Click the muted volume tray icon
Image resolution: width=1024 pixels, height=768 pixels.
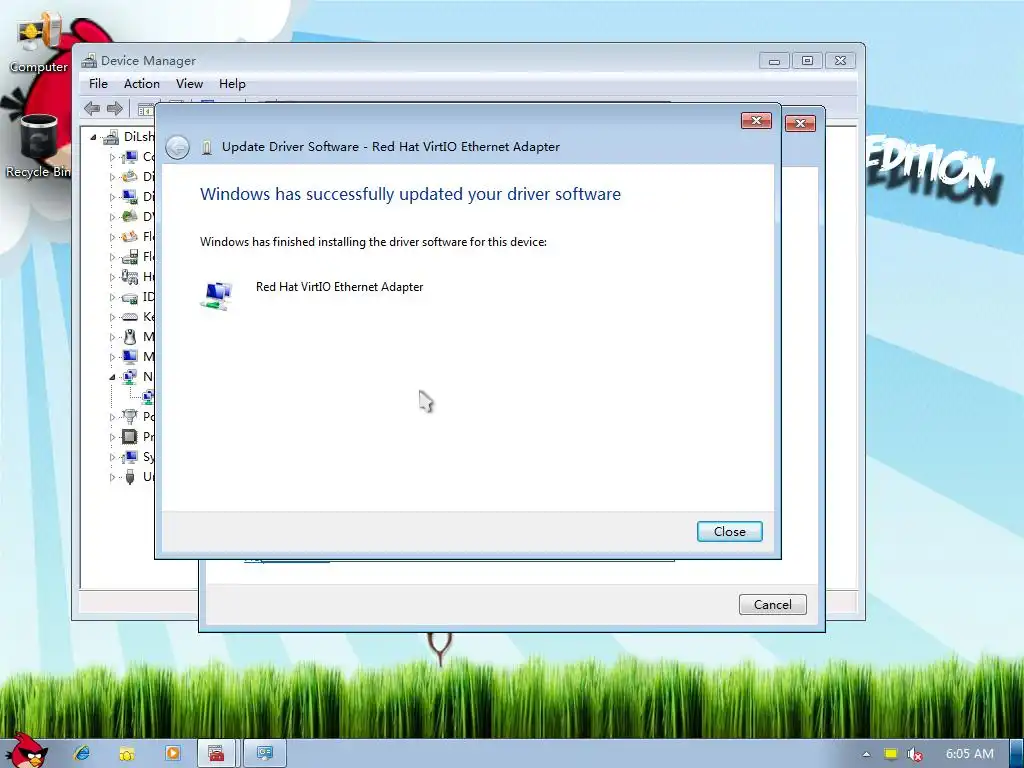pos(915,755)
